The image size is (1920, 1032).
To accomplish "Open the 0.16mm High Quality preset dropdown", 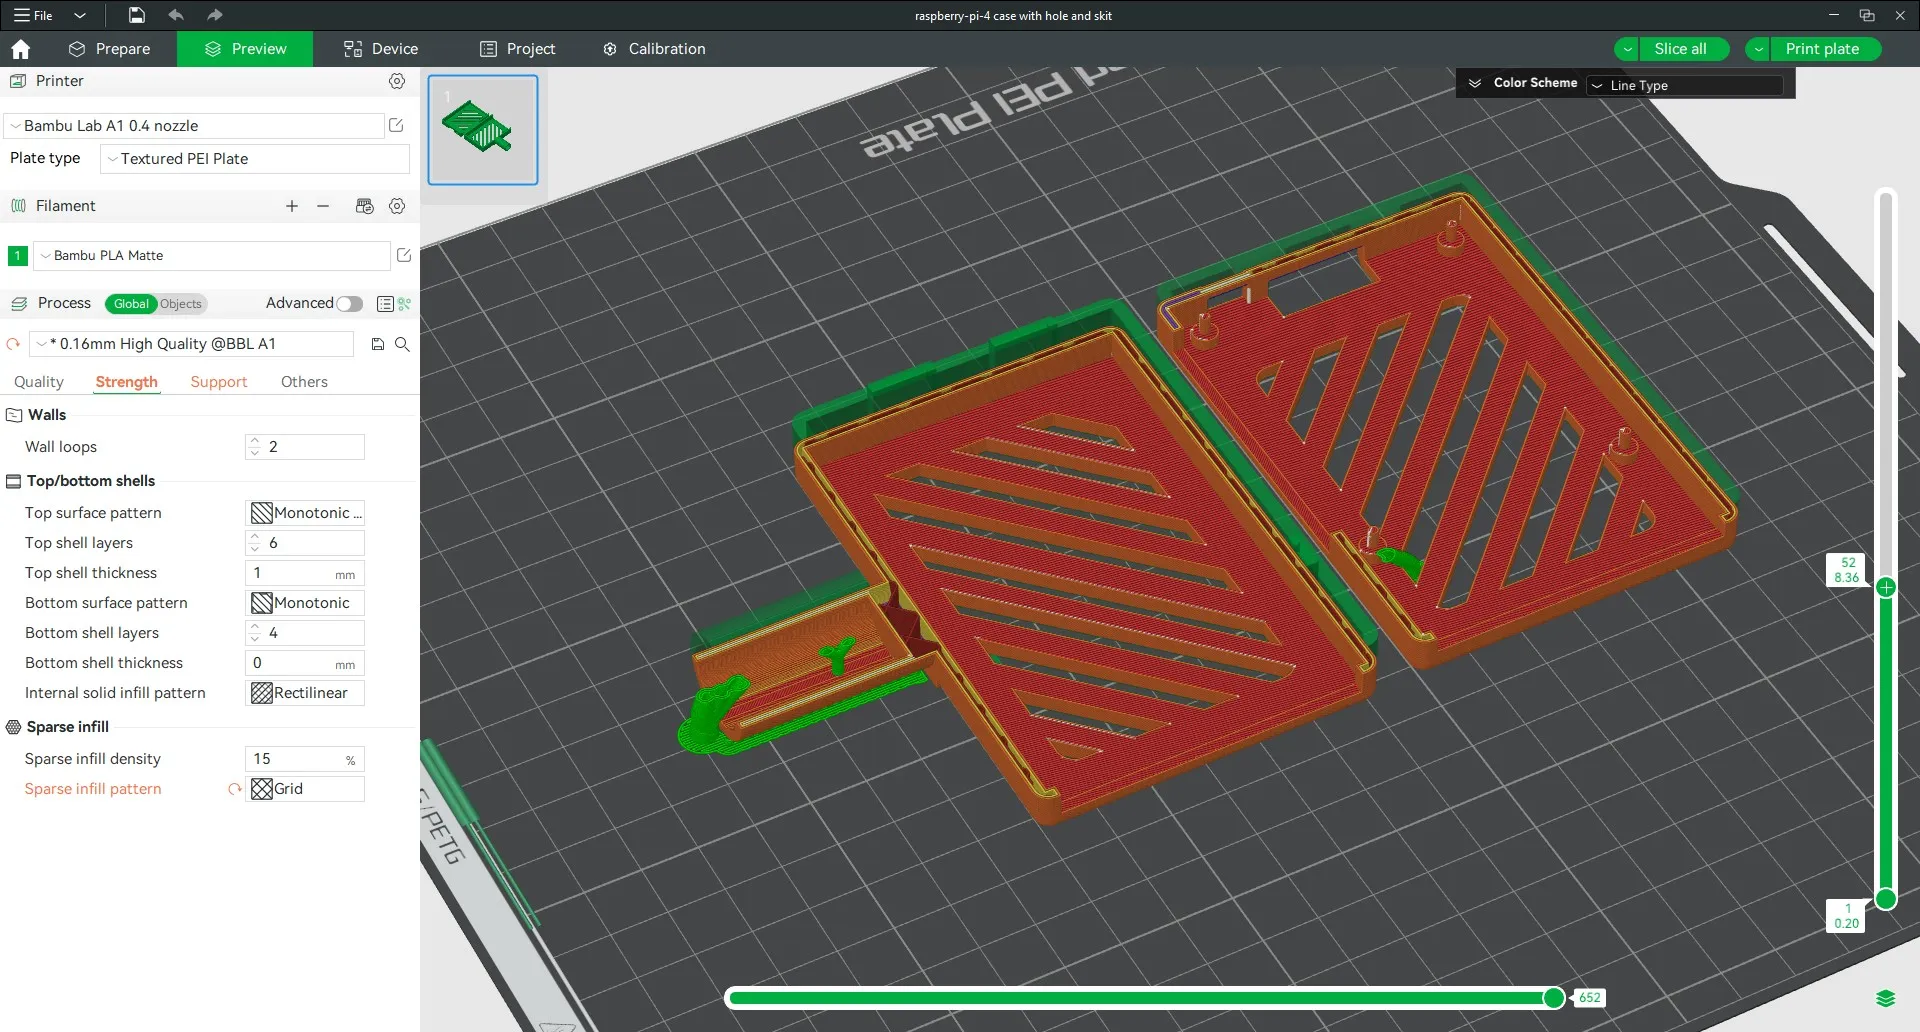I will tap(192, 344).
